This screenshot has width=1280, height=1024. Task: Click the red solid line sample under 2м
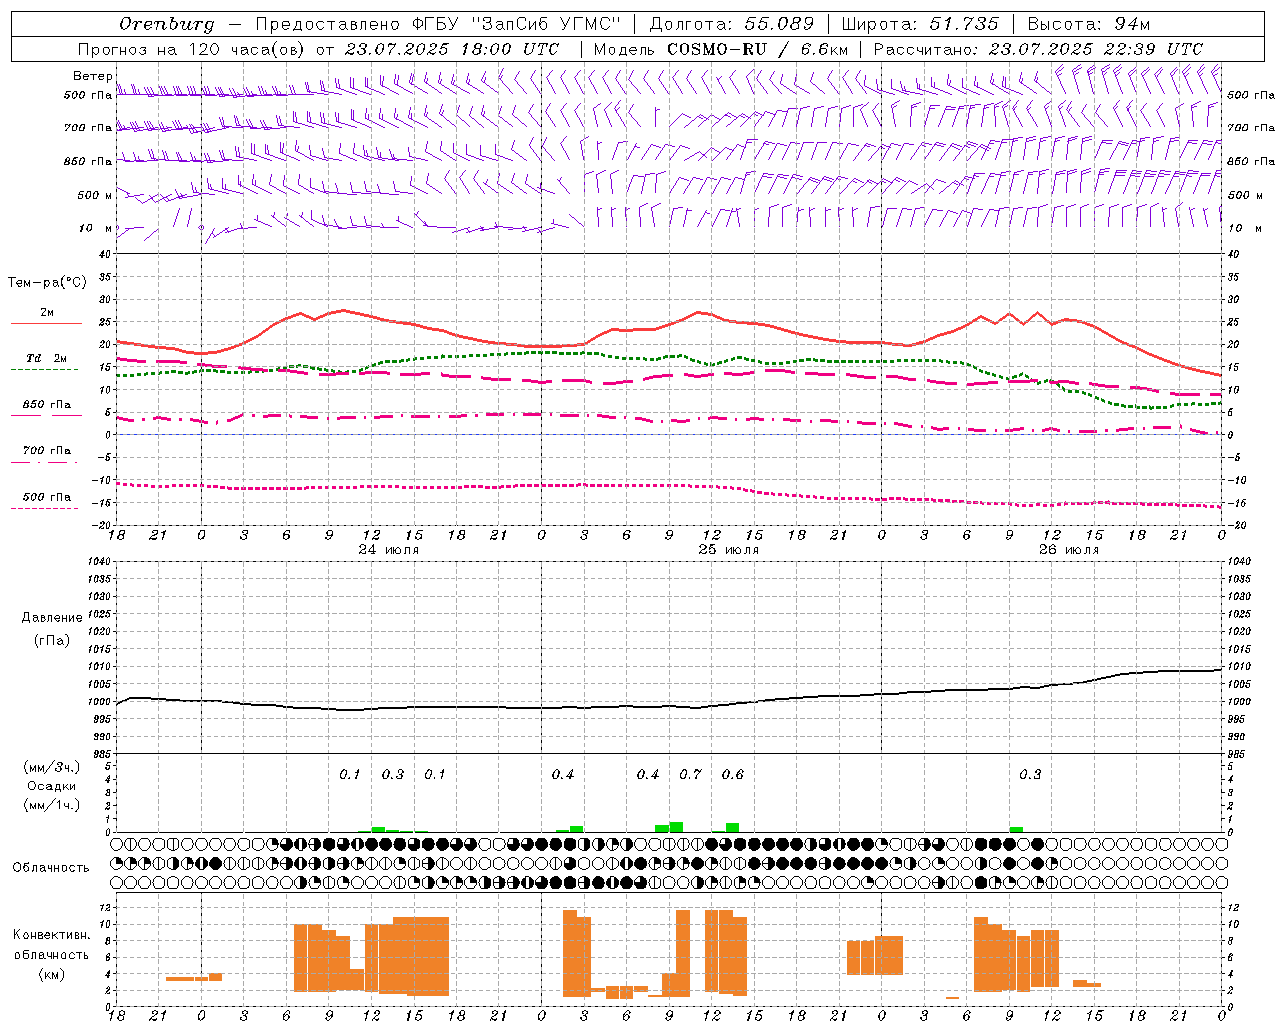46,323
